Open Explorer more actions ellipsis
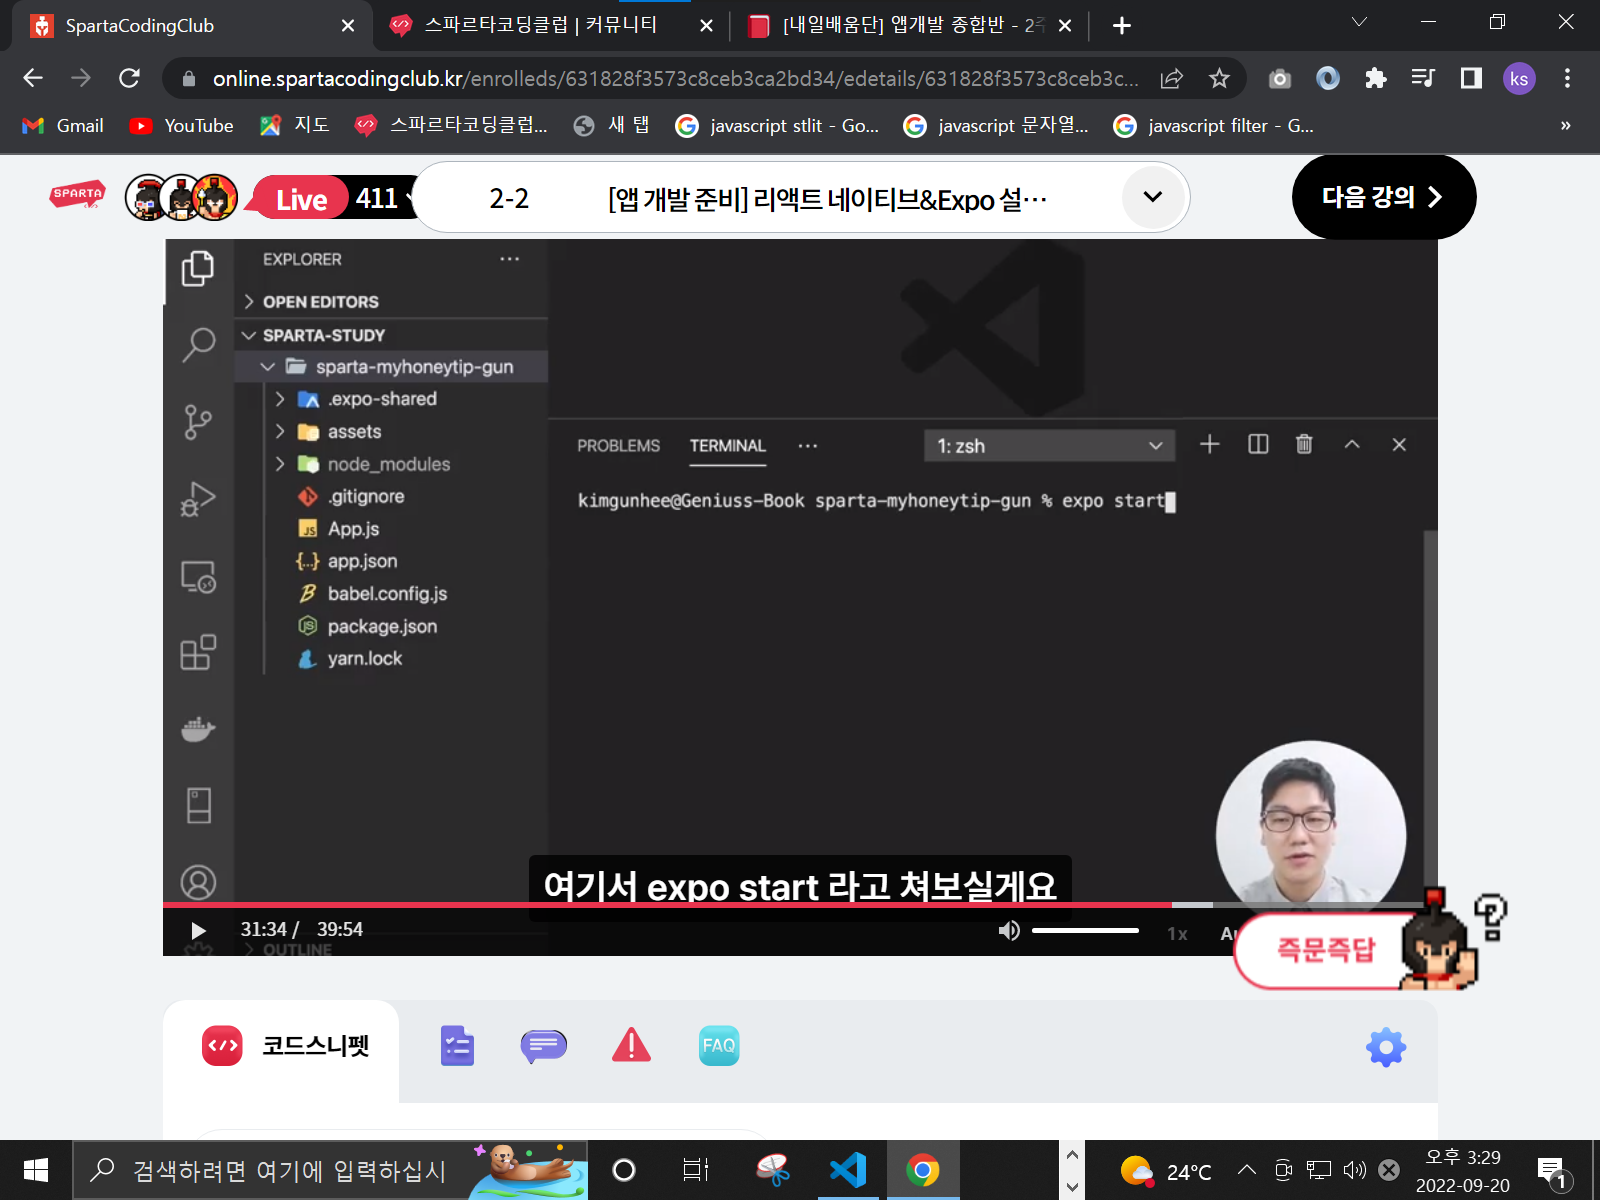Viewport: 1600px width, 1200px height. 510,259
